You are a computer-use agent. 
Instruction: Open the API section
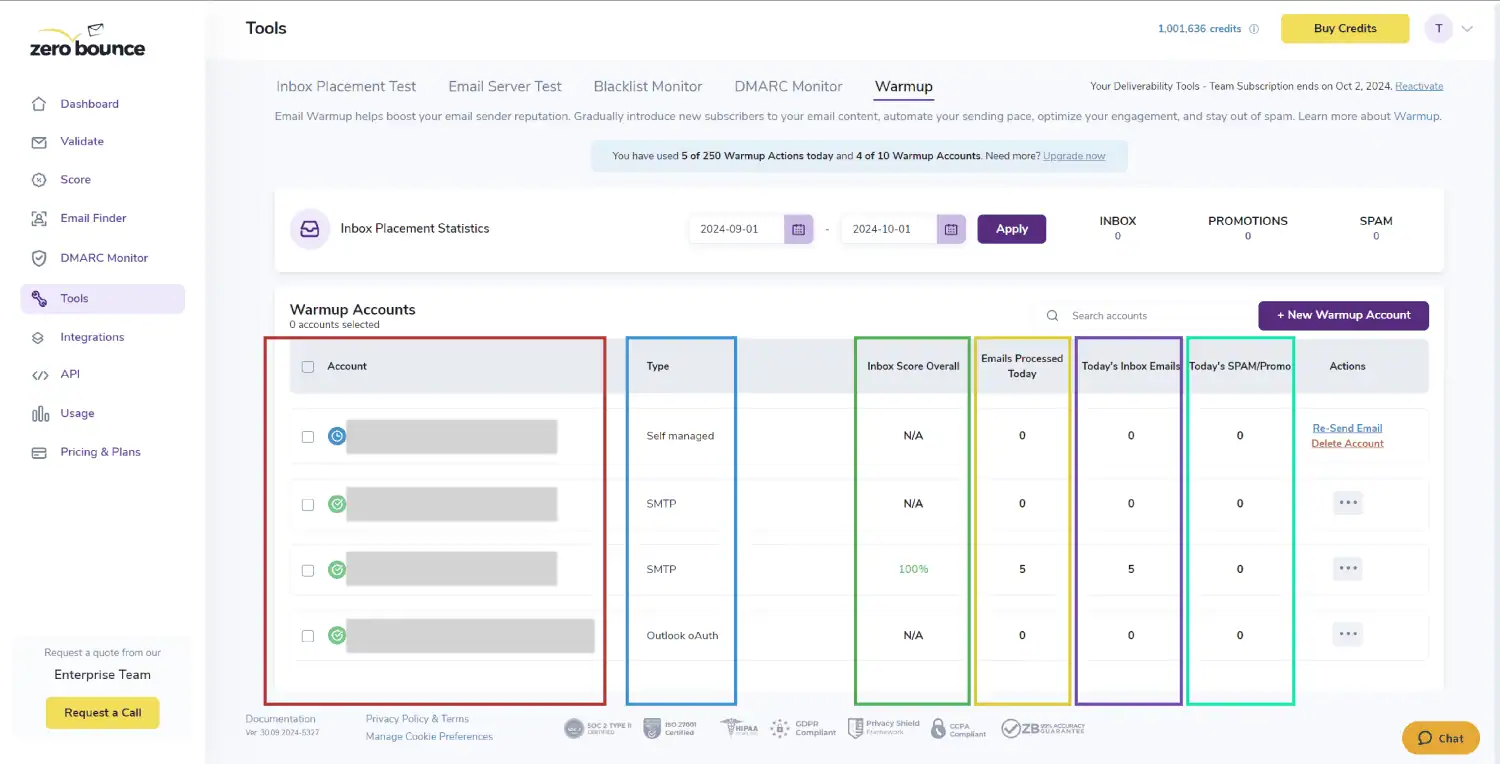(x=70, y=374)
